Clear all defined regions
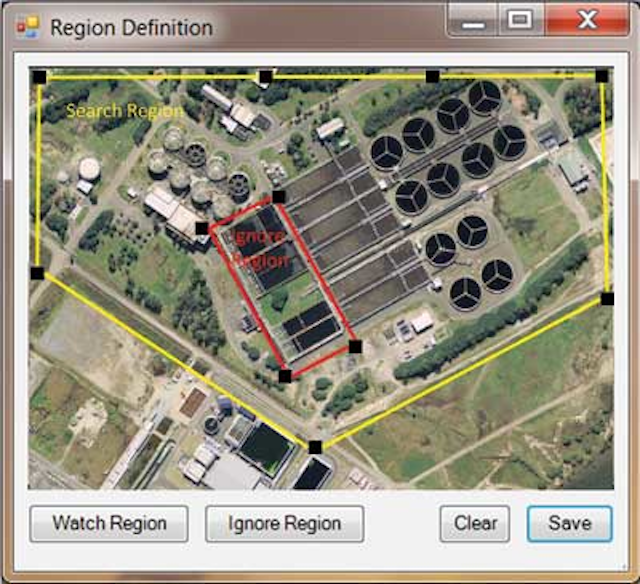The width and height of the screenshot is (640, 584). point(475,524)
